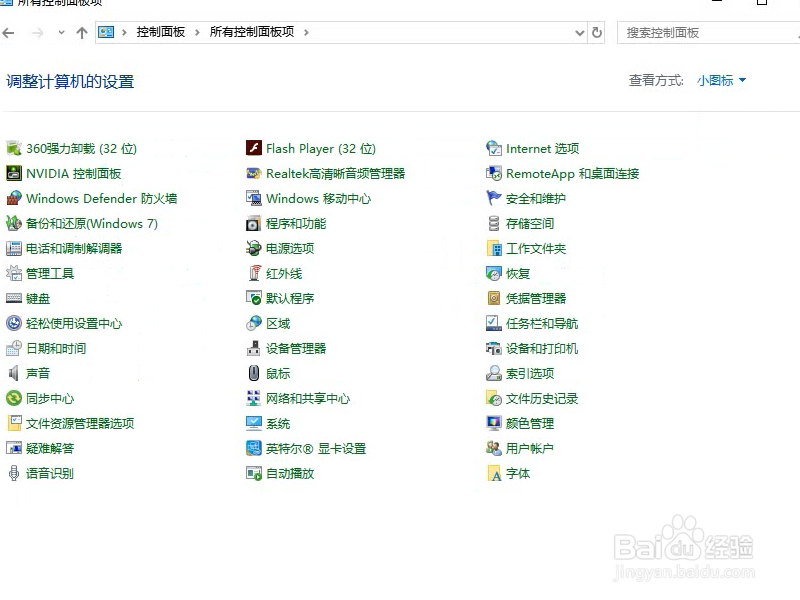This screenshot has height=600, width=800.
Task: Expand chevron after 所有控制面板项 breadcrumb
Action: [x=306, y=33]
